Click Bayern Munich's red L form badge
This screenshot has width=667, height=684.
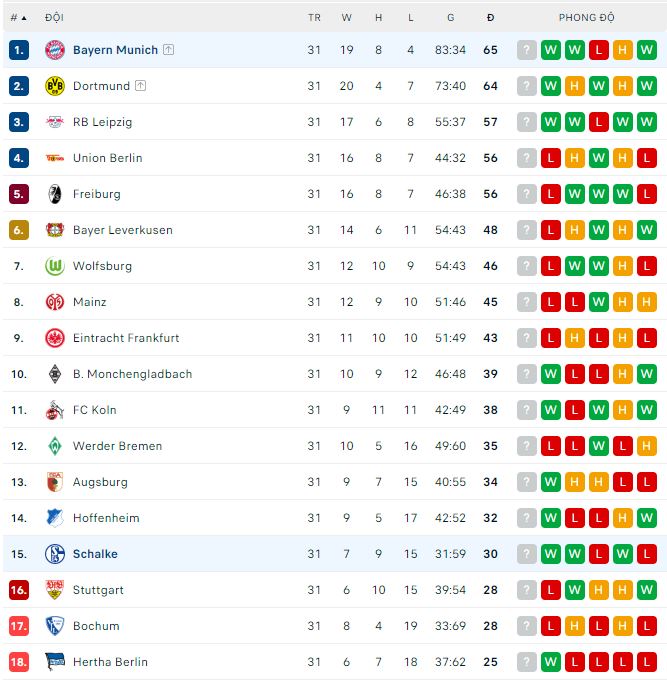tap(599, 50)
